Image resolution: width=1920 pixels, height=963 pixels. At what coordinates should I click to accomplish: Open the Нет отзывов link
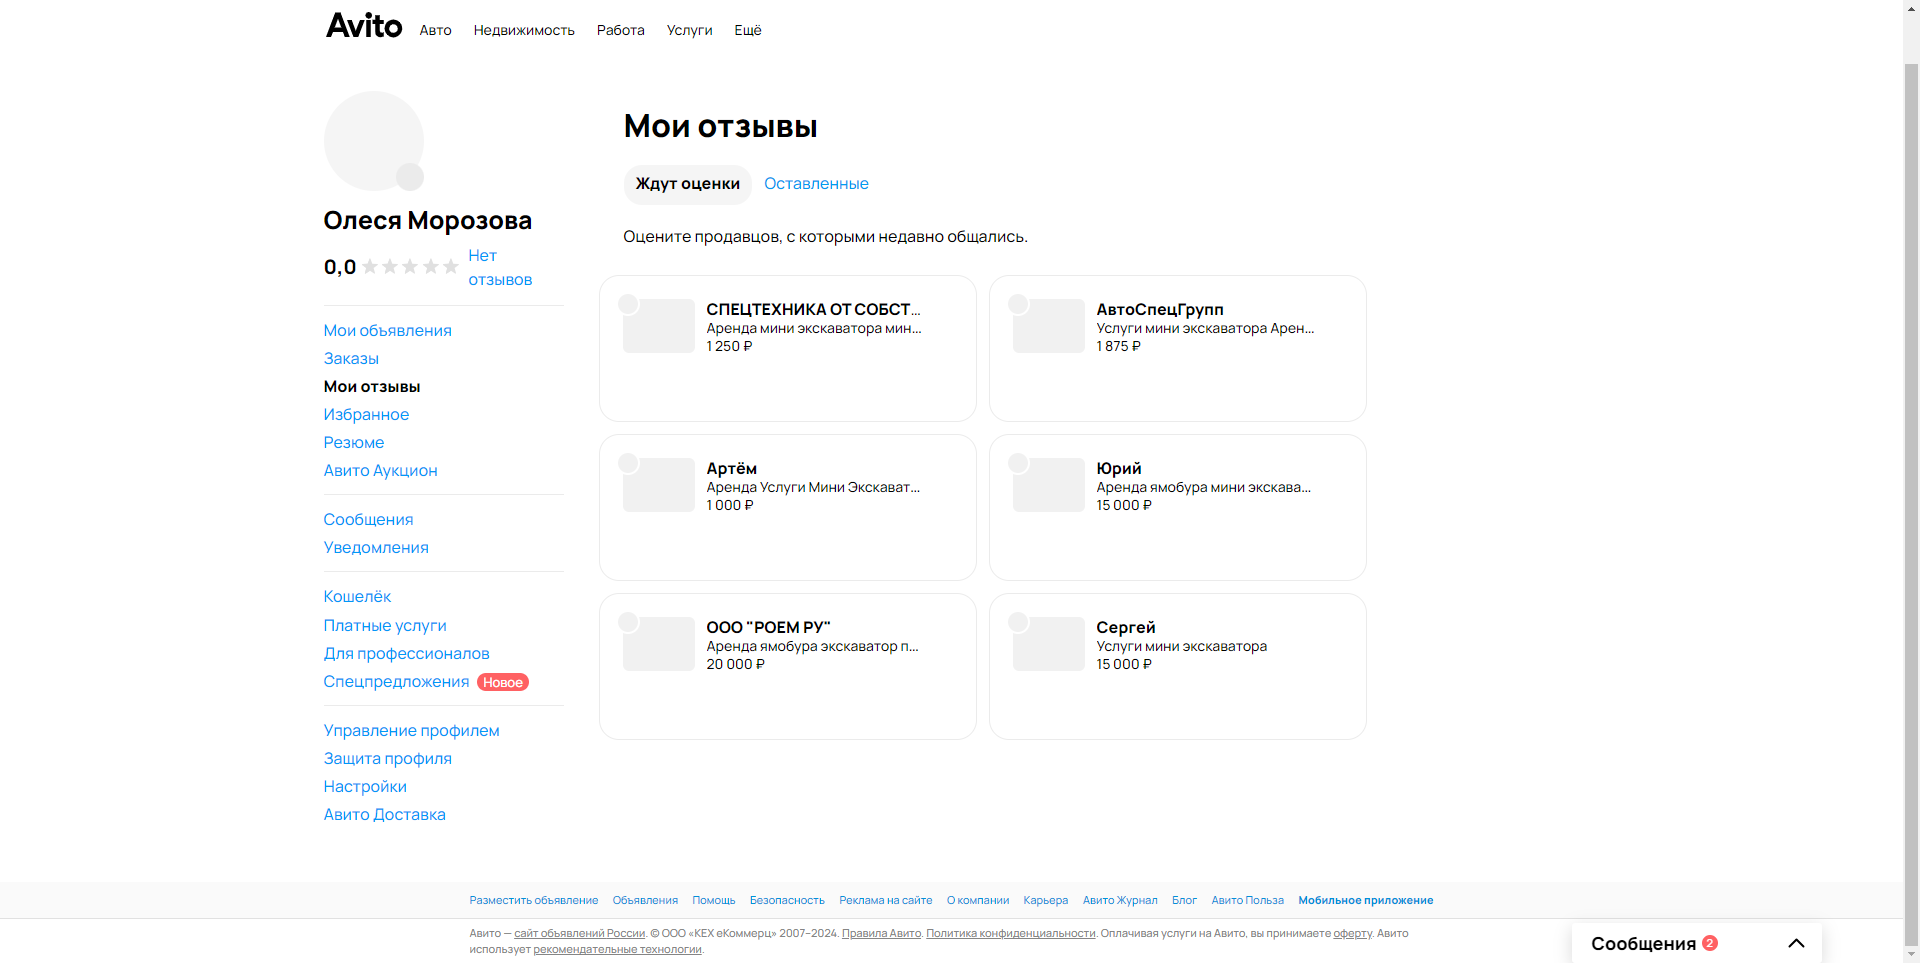tap(500, 268)
